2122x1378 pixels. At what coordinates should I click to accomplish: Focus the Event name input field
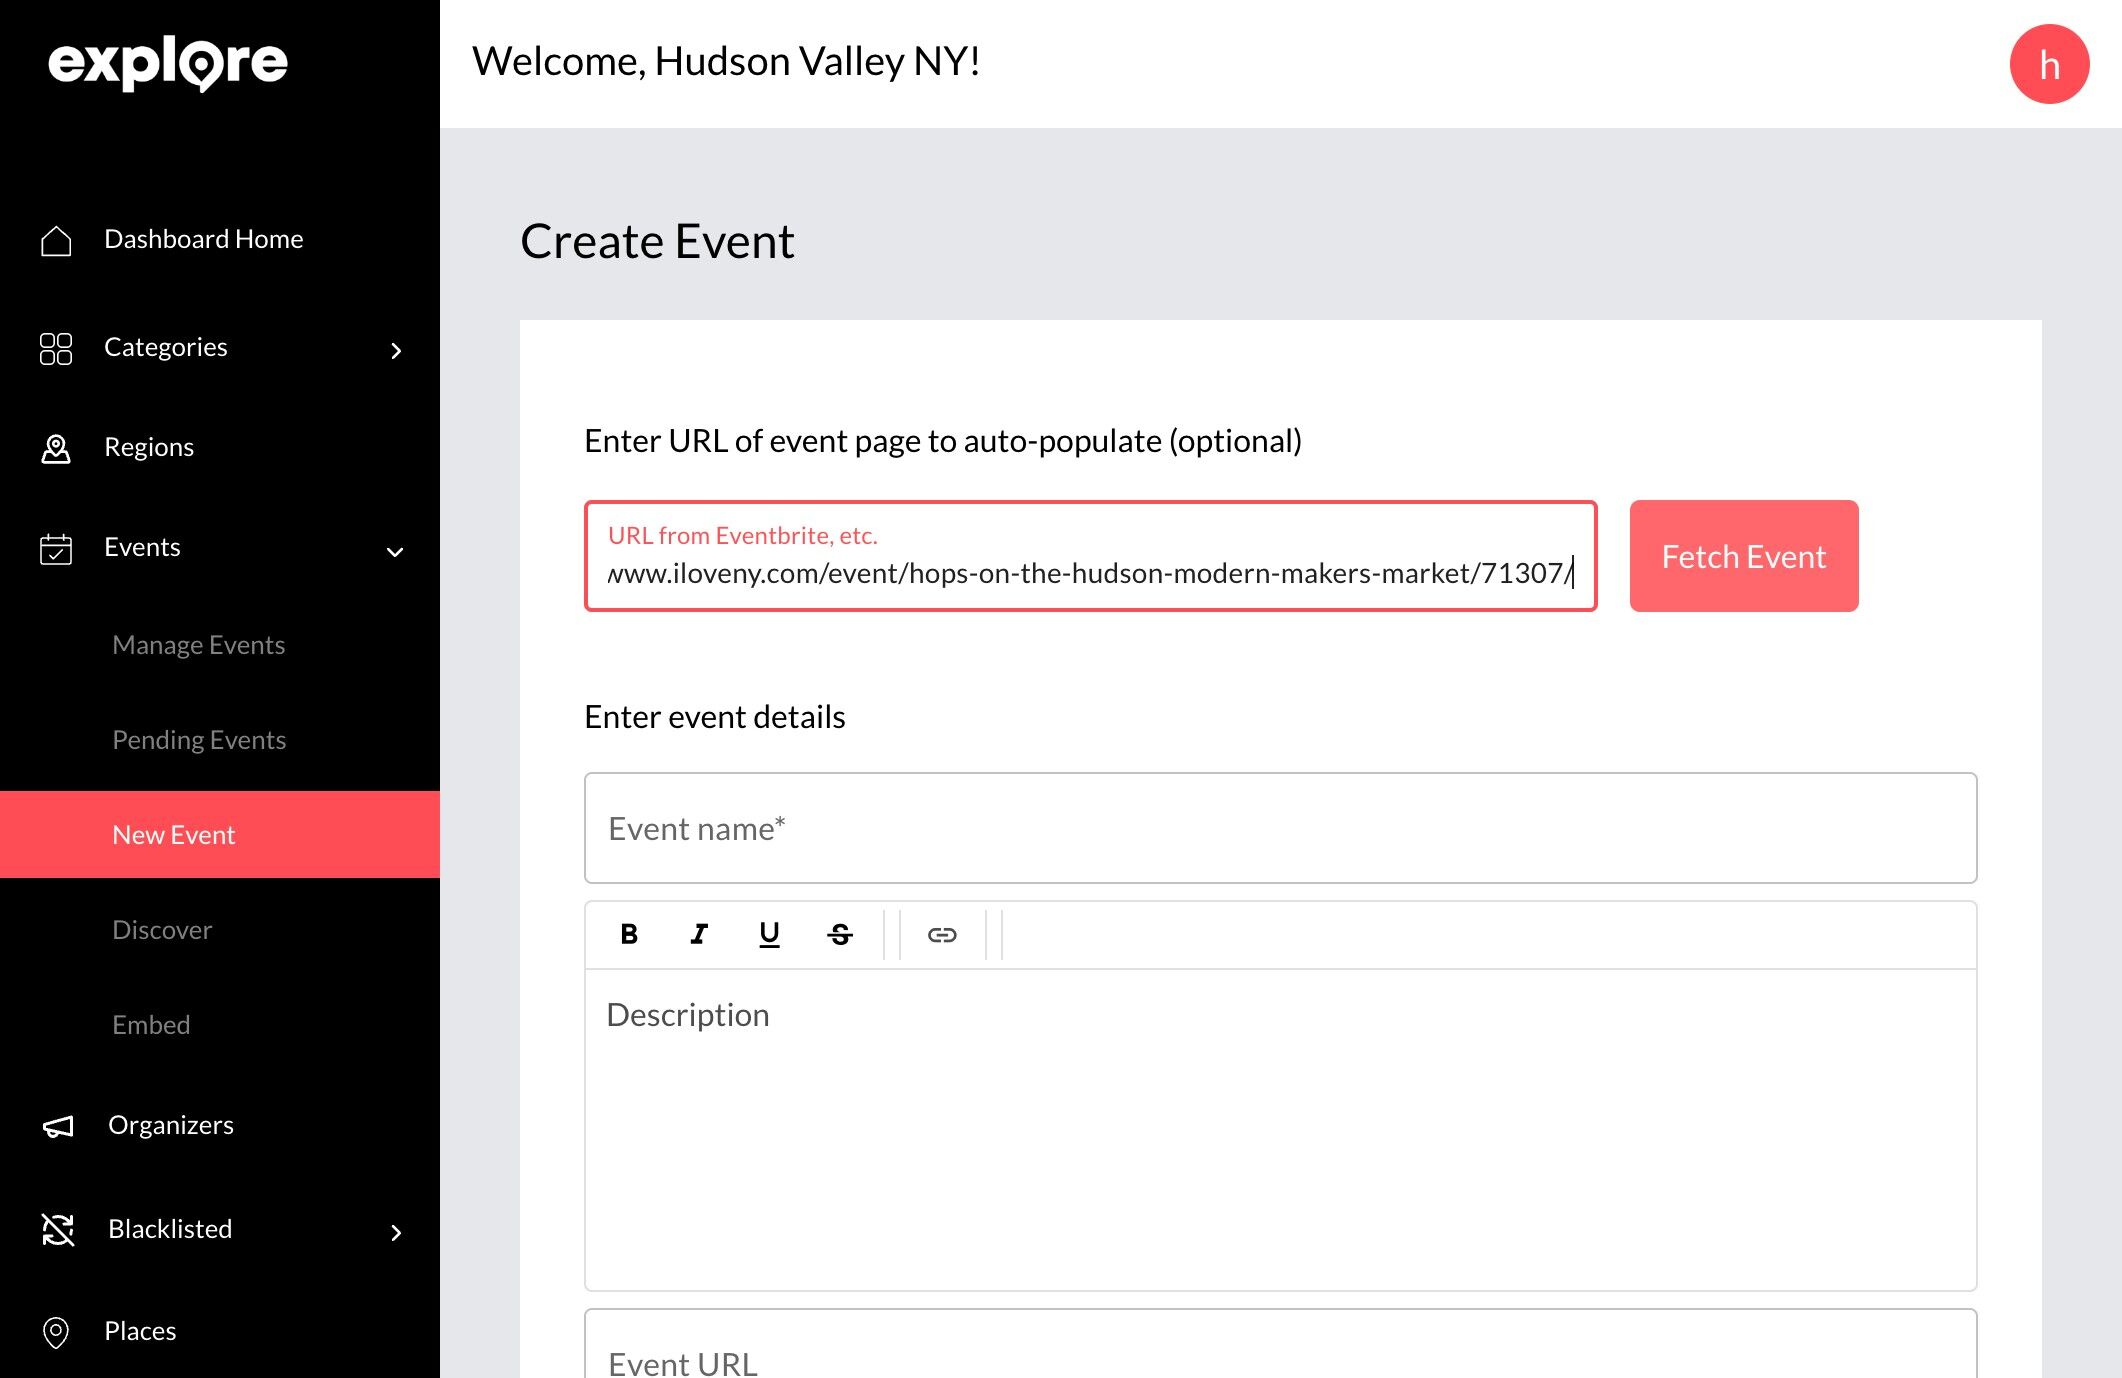pyautogui.click(x=1280, y=828)
